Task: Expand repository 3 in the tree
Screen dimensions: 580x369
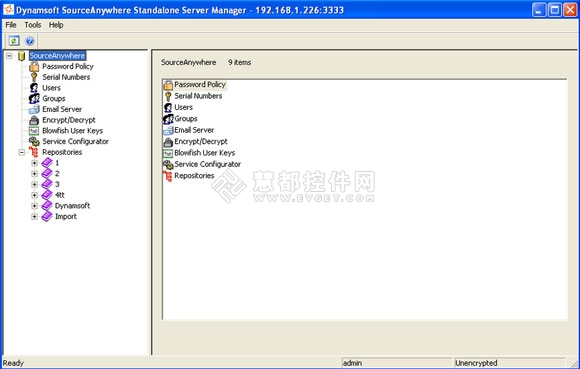Action: 34,184
